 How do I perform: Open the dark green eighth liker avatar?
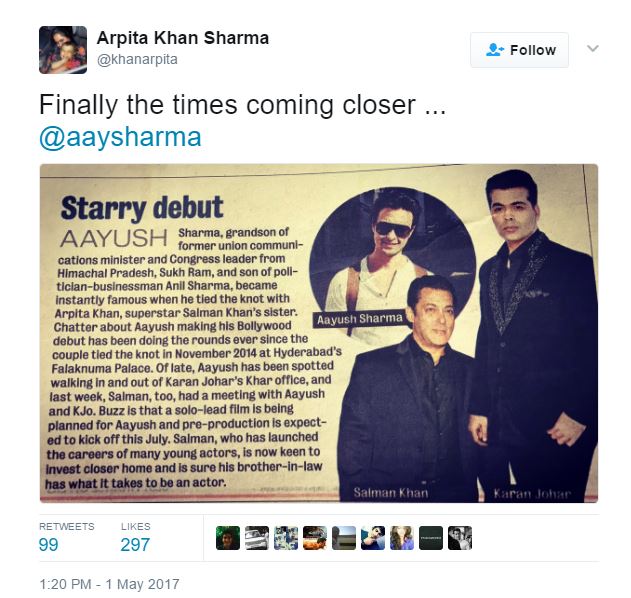coord(431,538)
